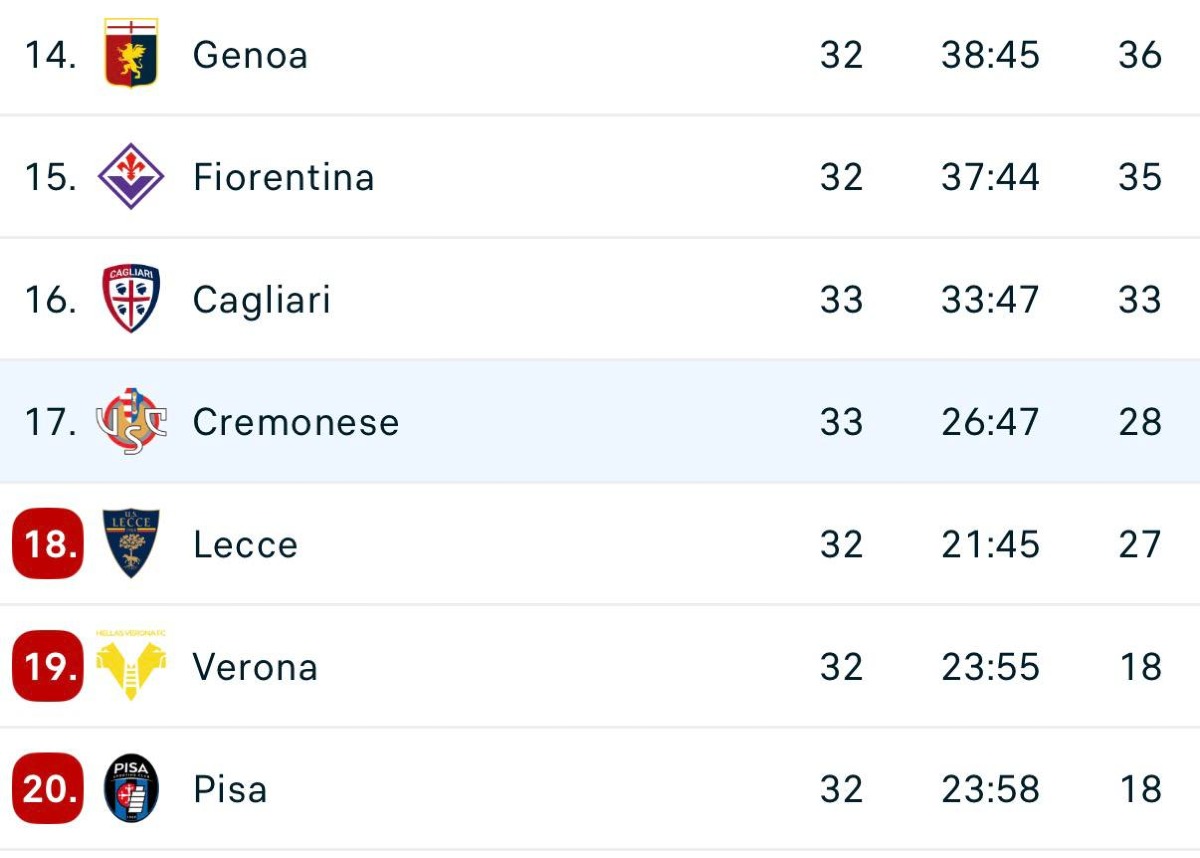Screen dimensions: 1200x858
Task: Click position number 17 in the table
Action: coord(50,423)
